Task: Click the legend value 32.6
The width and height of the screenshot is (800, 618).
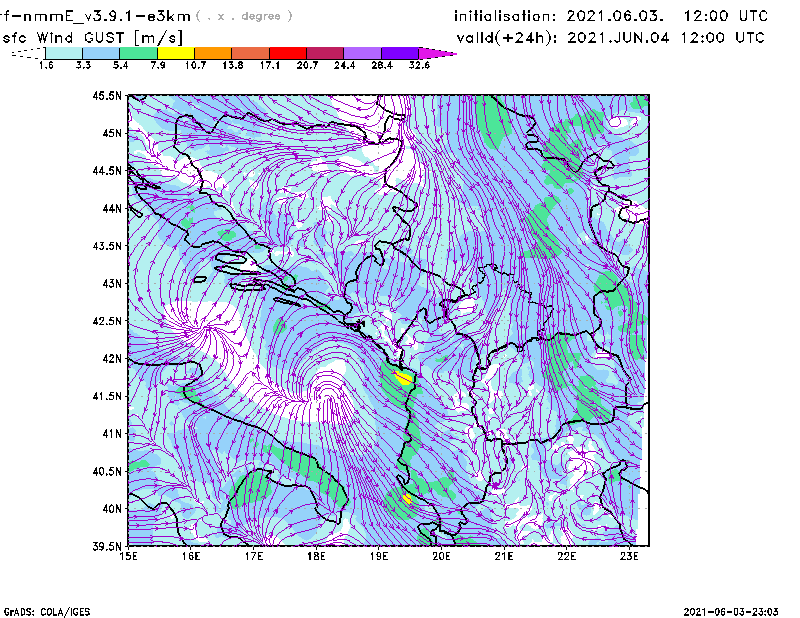Action: click(419, 65)
